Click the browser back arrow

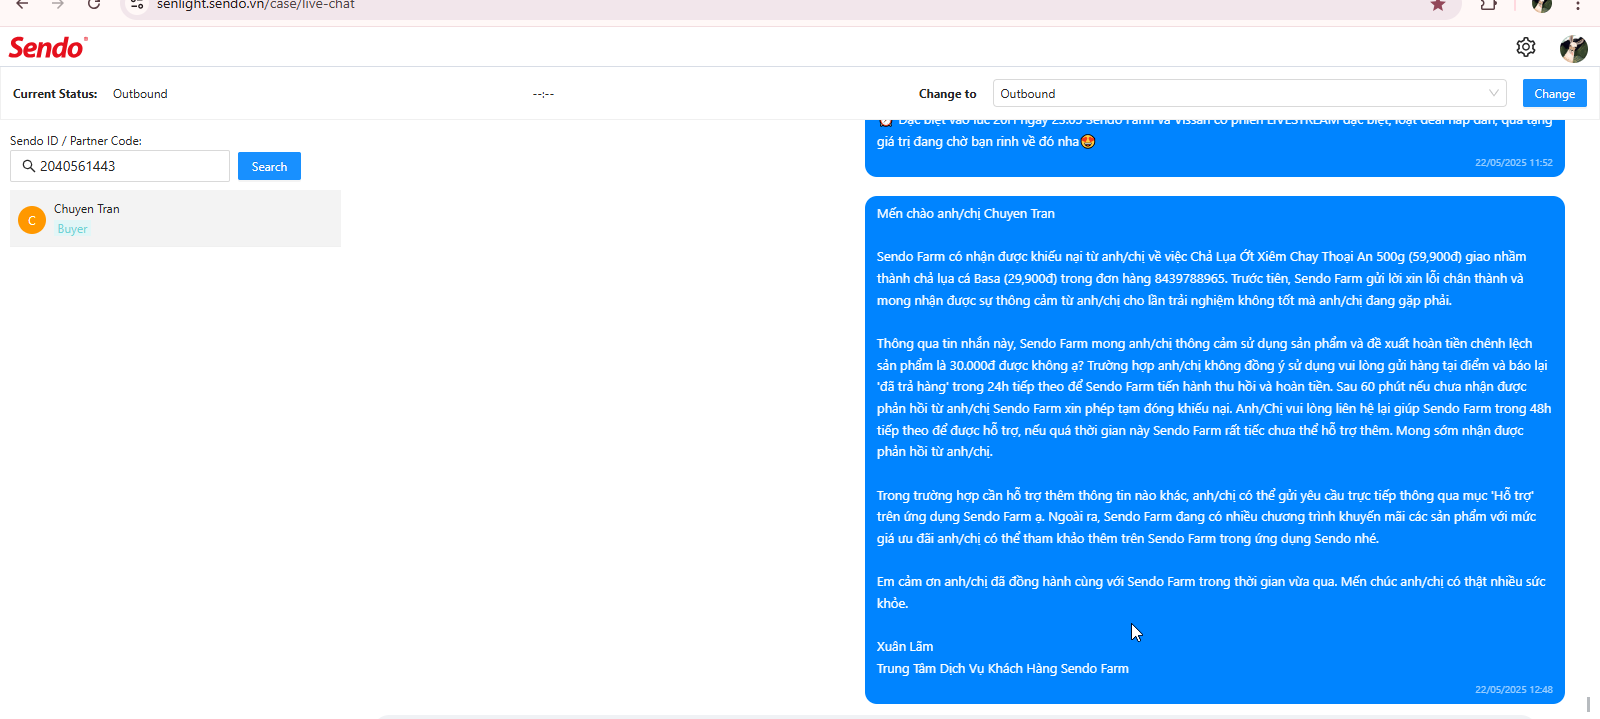(22, 5)
